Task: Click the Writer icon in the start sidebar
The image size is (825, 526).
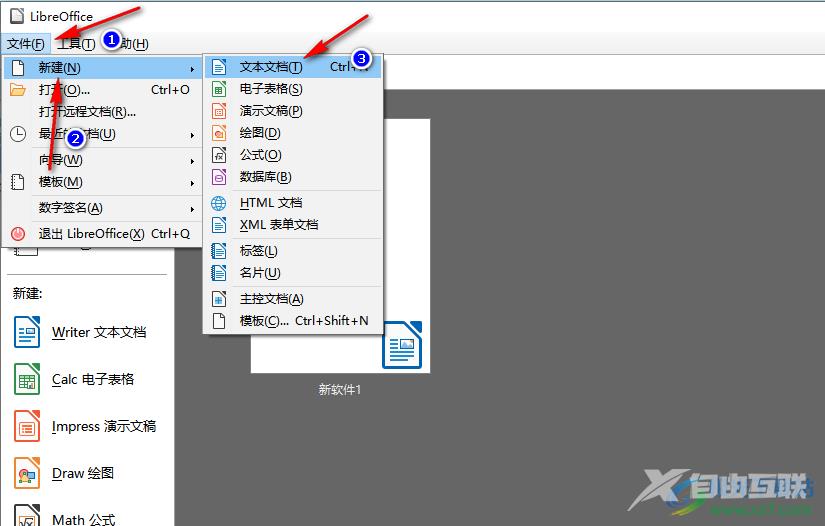Action: (27, 332)
